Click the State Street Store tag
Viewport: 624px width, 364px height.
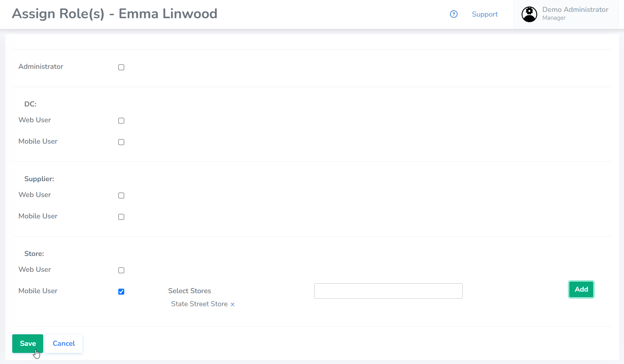(x=199, y=304)
